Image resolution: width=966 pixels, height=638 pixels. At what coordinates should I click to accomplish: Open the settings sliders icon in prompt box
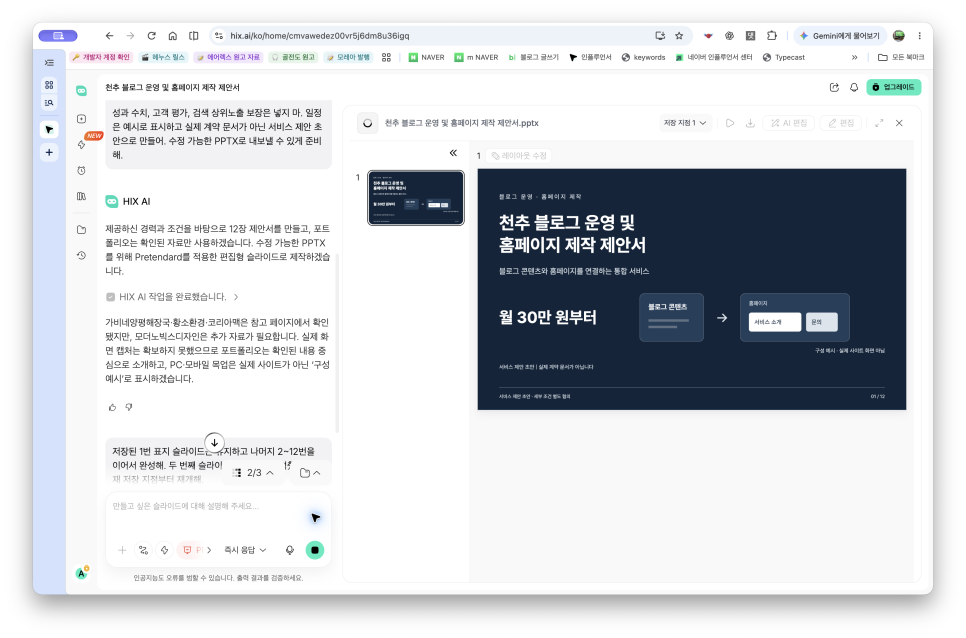144,550
